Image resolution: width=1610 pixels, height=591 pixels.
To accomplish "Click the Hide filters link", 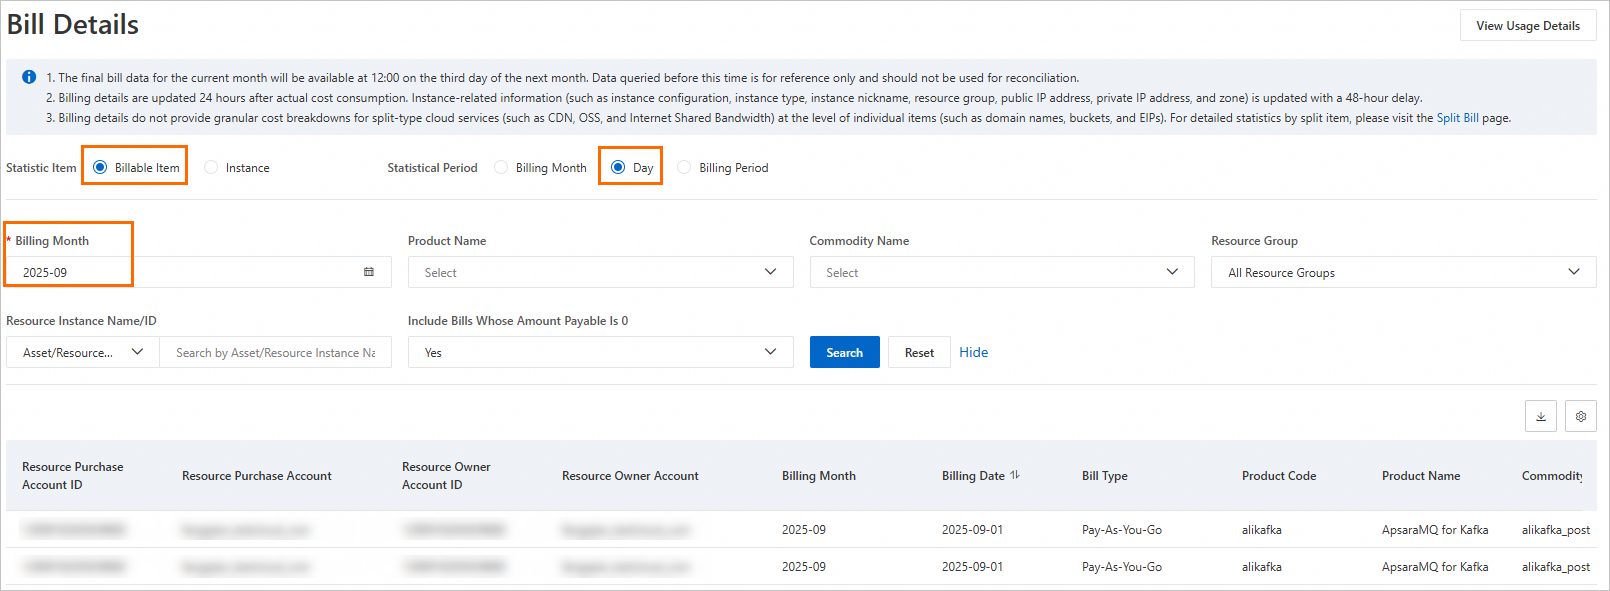I will pyautogui.click(x=973, y=352).
